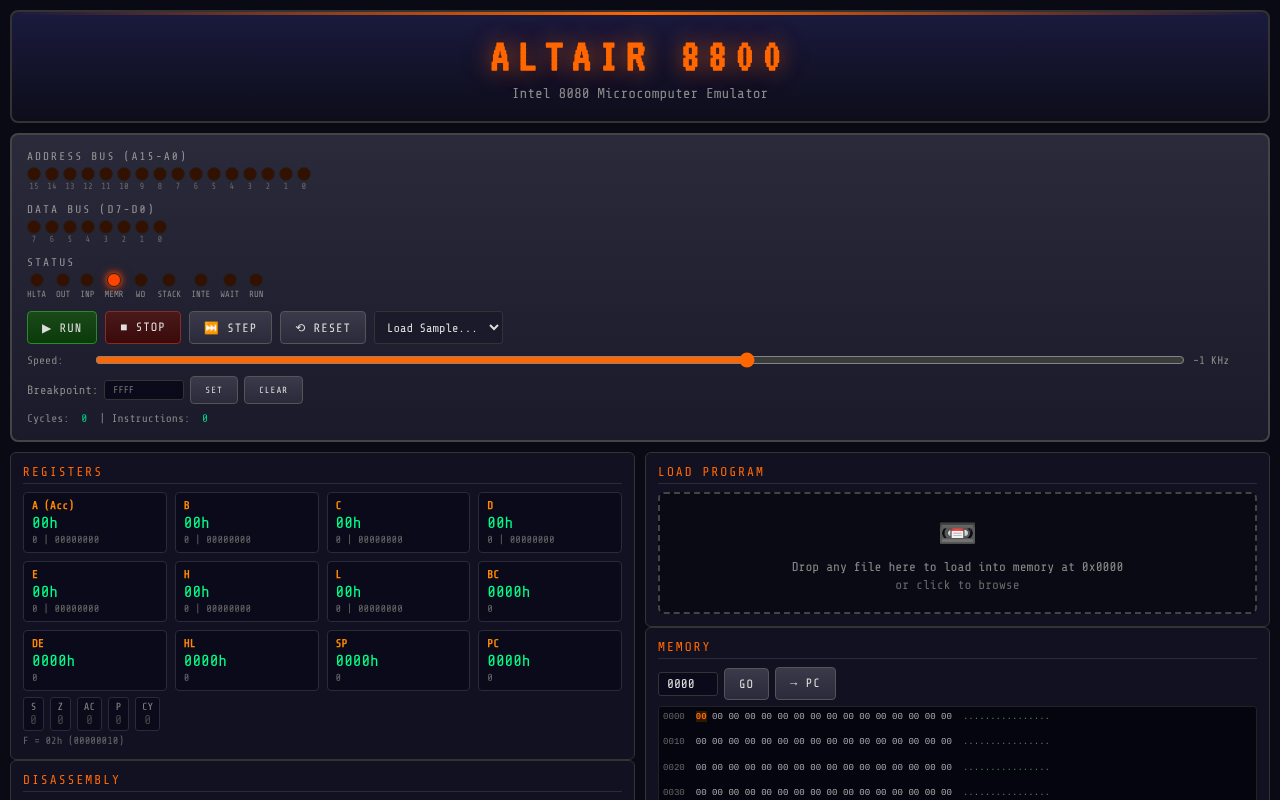The width and height of the screenshot is (1280, 800).
Task: Click the Instructions counter value
Action: (x=205, y=419)
